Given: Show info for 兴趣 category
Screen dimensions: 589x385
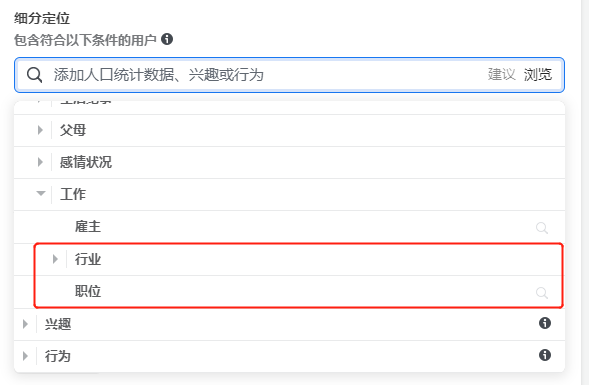Looking at the screenshot, I should tap(545, 323).
